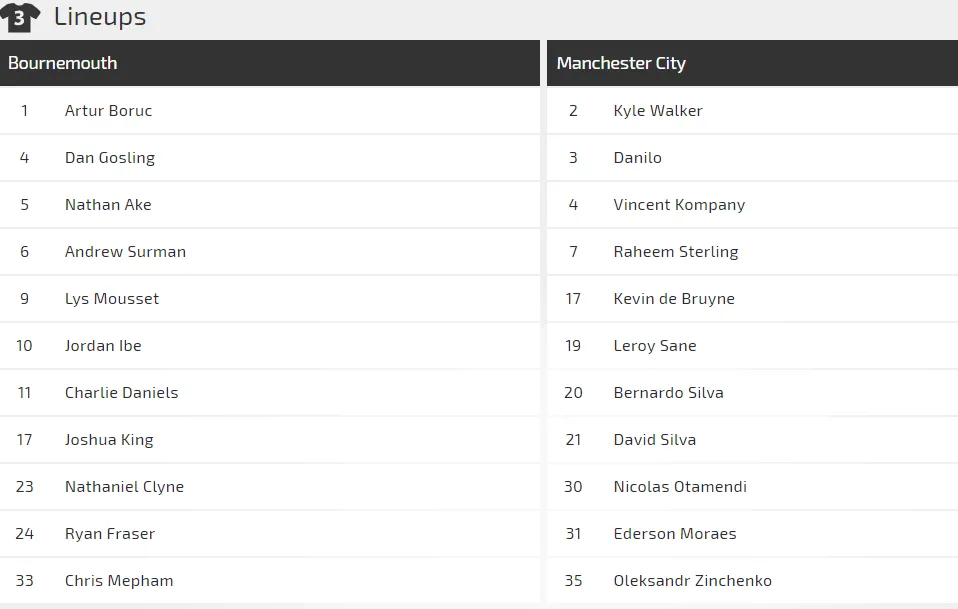Click Vincent Kompany's name
Viewport: 958px width, 609px height.
[x=679, y=205]
